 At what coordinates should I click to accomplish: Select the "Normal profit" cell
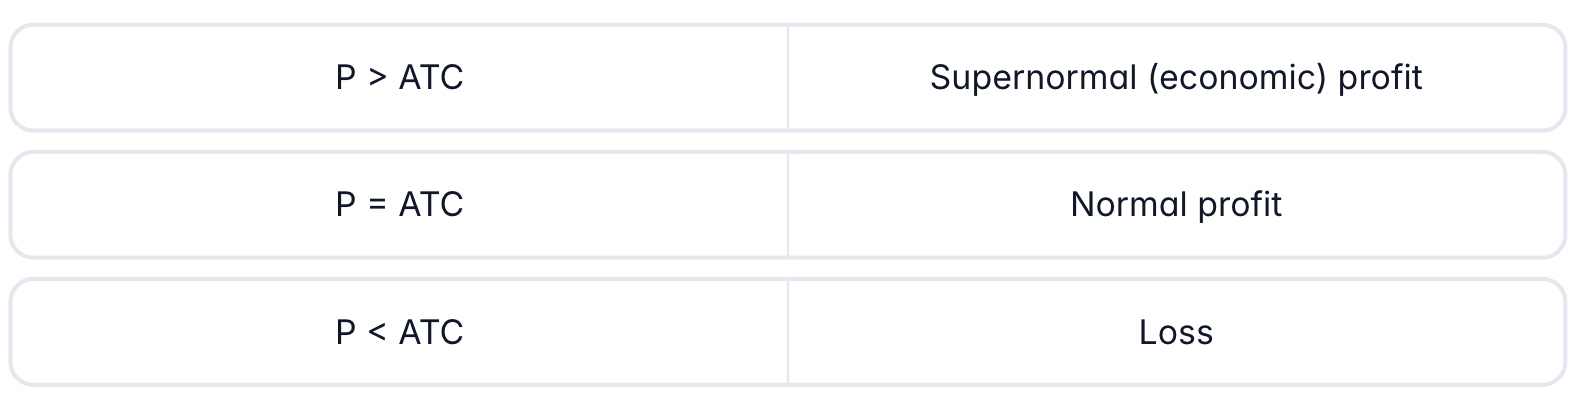[1176, 205]
